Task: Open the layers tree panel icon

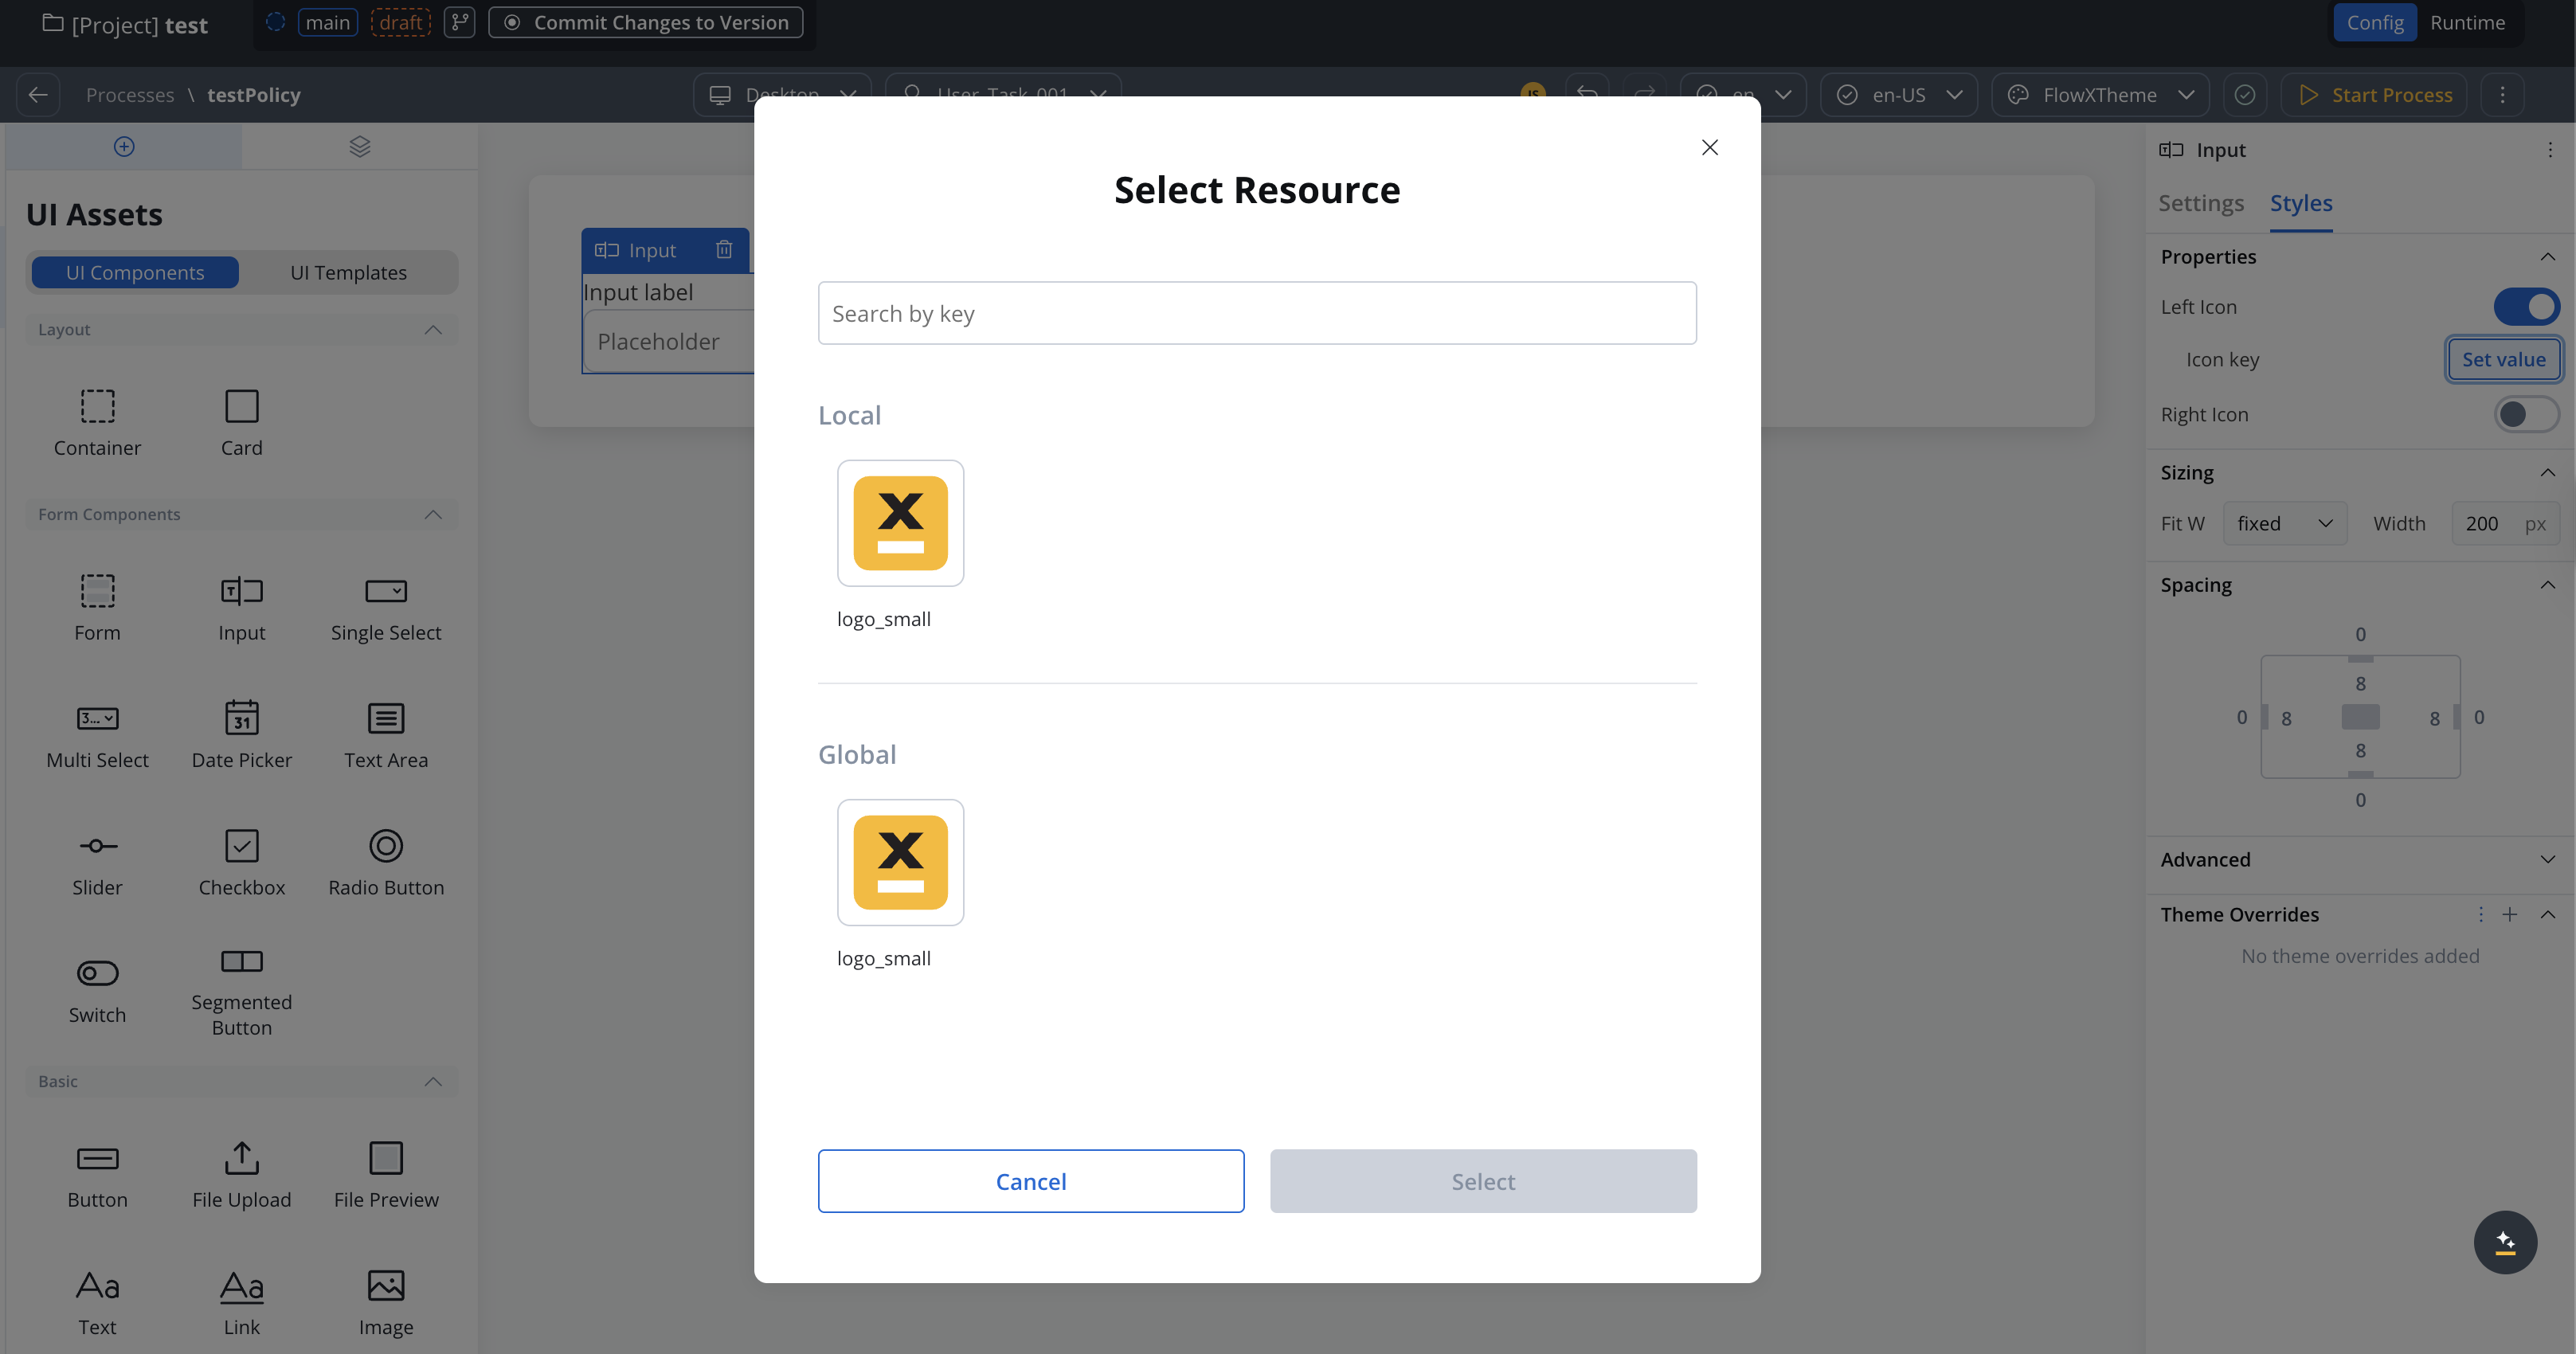Action: pyautogui.click(x=360, y=147)
